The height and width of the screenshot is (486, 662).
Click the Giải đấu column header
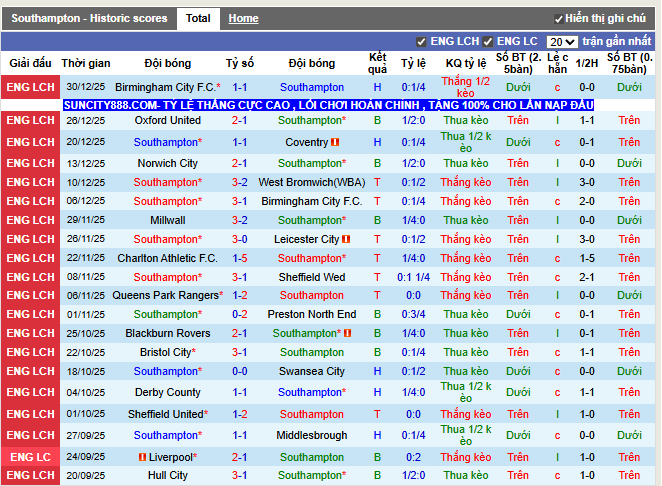coord(30,63)
